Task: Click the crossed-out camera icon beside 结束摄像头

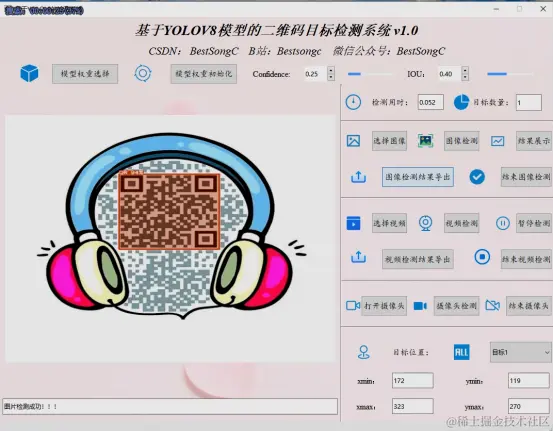Action: click(493, 305)
